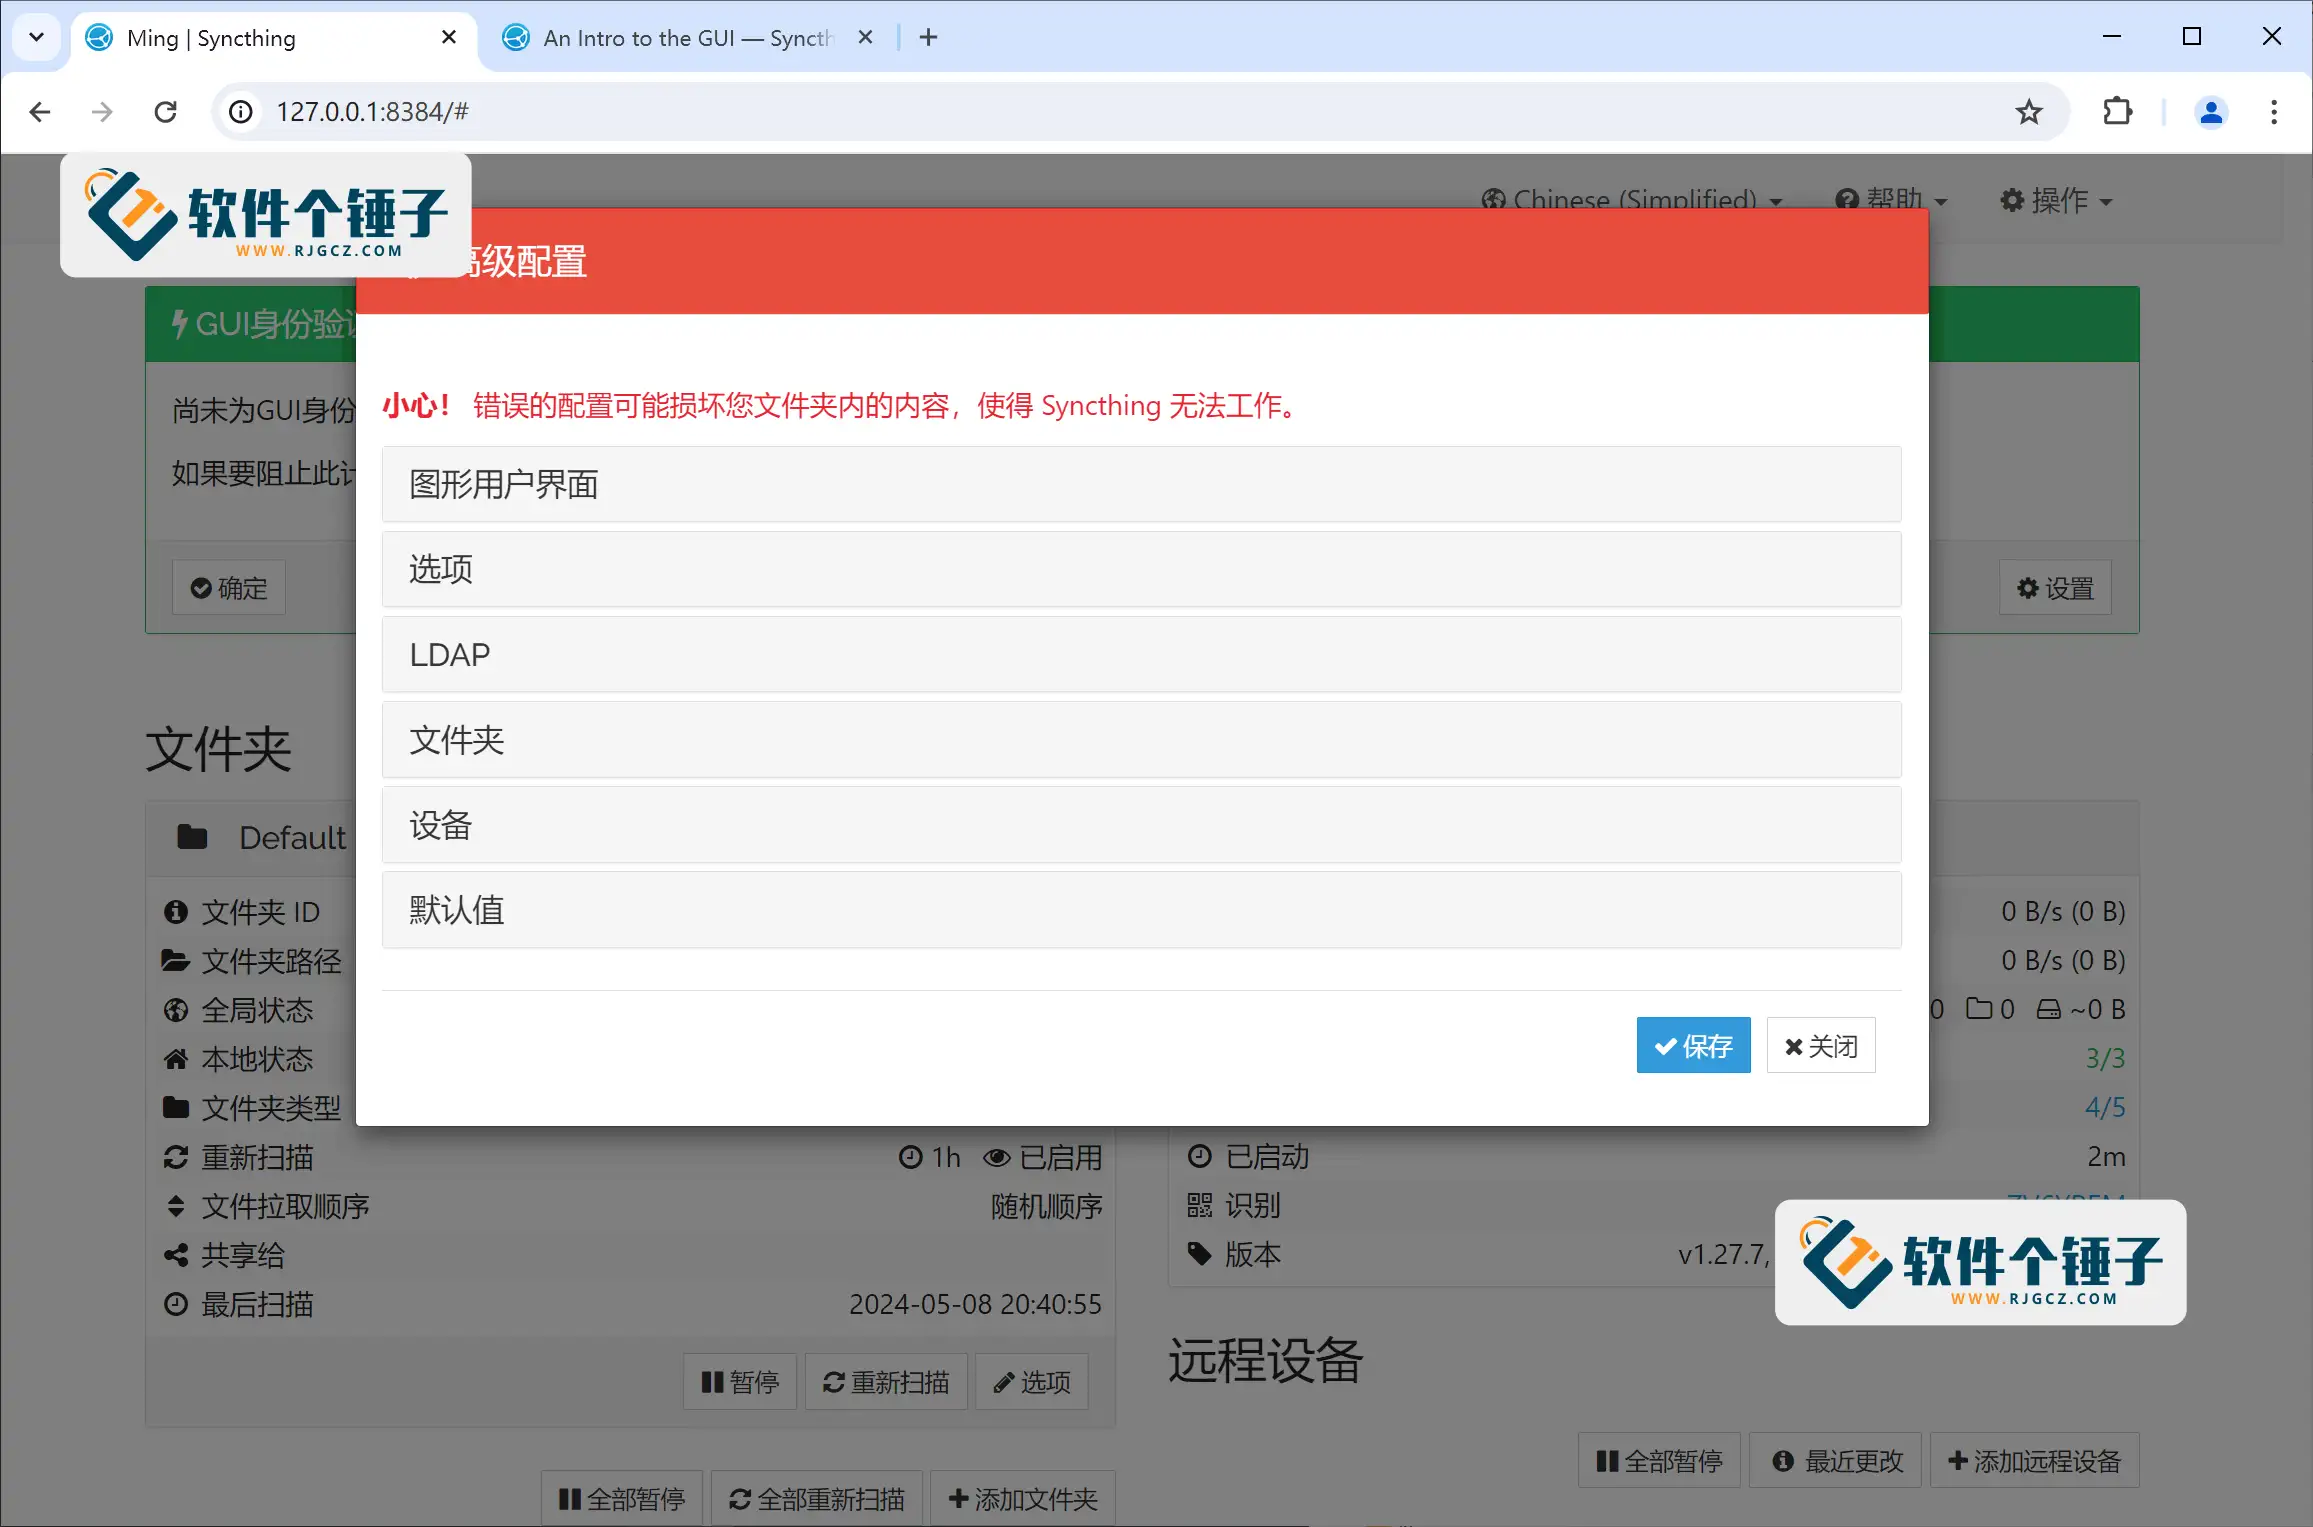Expand the 图形用户界面 section
Screen dimensions: 2313x1527
click(x=1141, y=484)
